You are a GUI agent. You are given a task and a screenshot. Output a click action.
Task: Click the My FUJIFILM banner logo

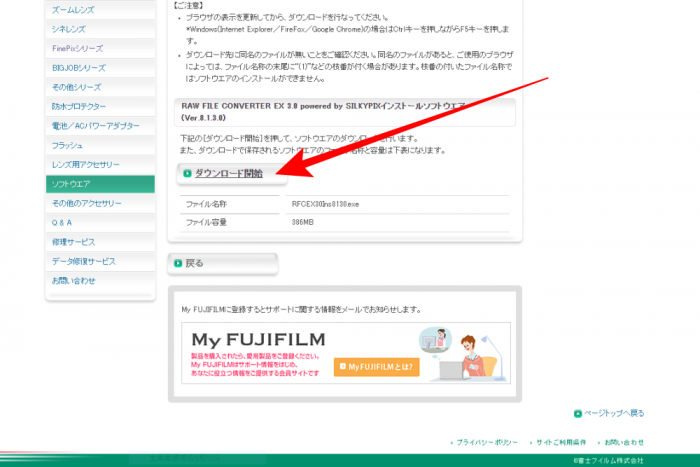click(x=258, y=340)
